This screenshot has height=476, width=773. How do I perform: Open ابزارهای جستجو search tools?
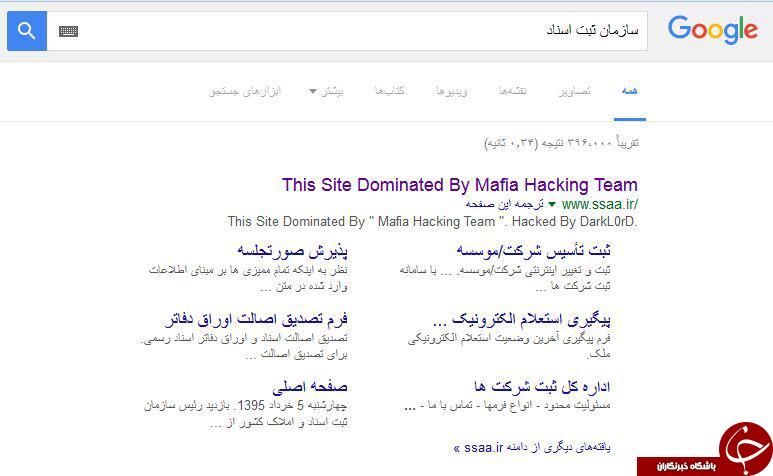coord(245,91)
